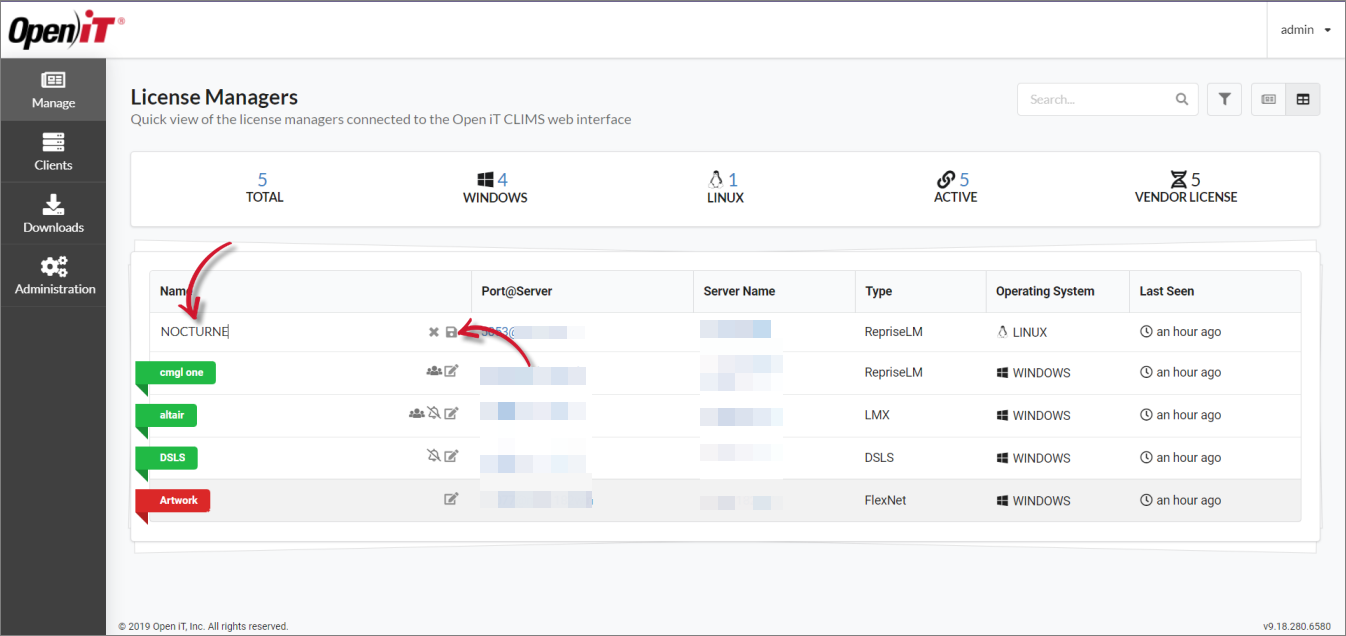Save the NOCTURNE name edit
Viewport: 1346px width, 636px height.
(451, 332)
